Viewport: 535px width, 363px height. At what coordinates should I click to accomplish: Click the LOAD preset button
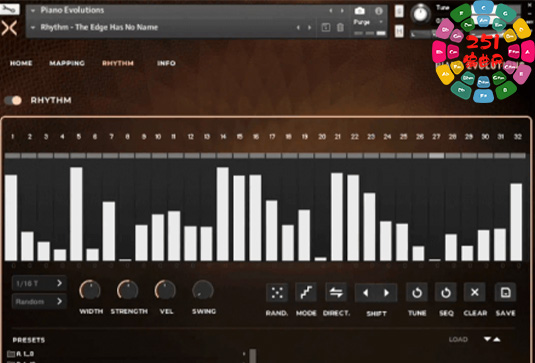pos(458,339)
